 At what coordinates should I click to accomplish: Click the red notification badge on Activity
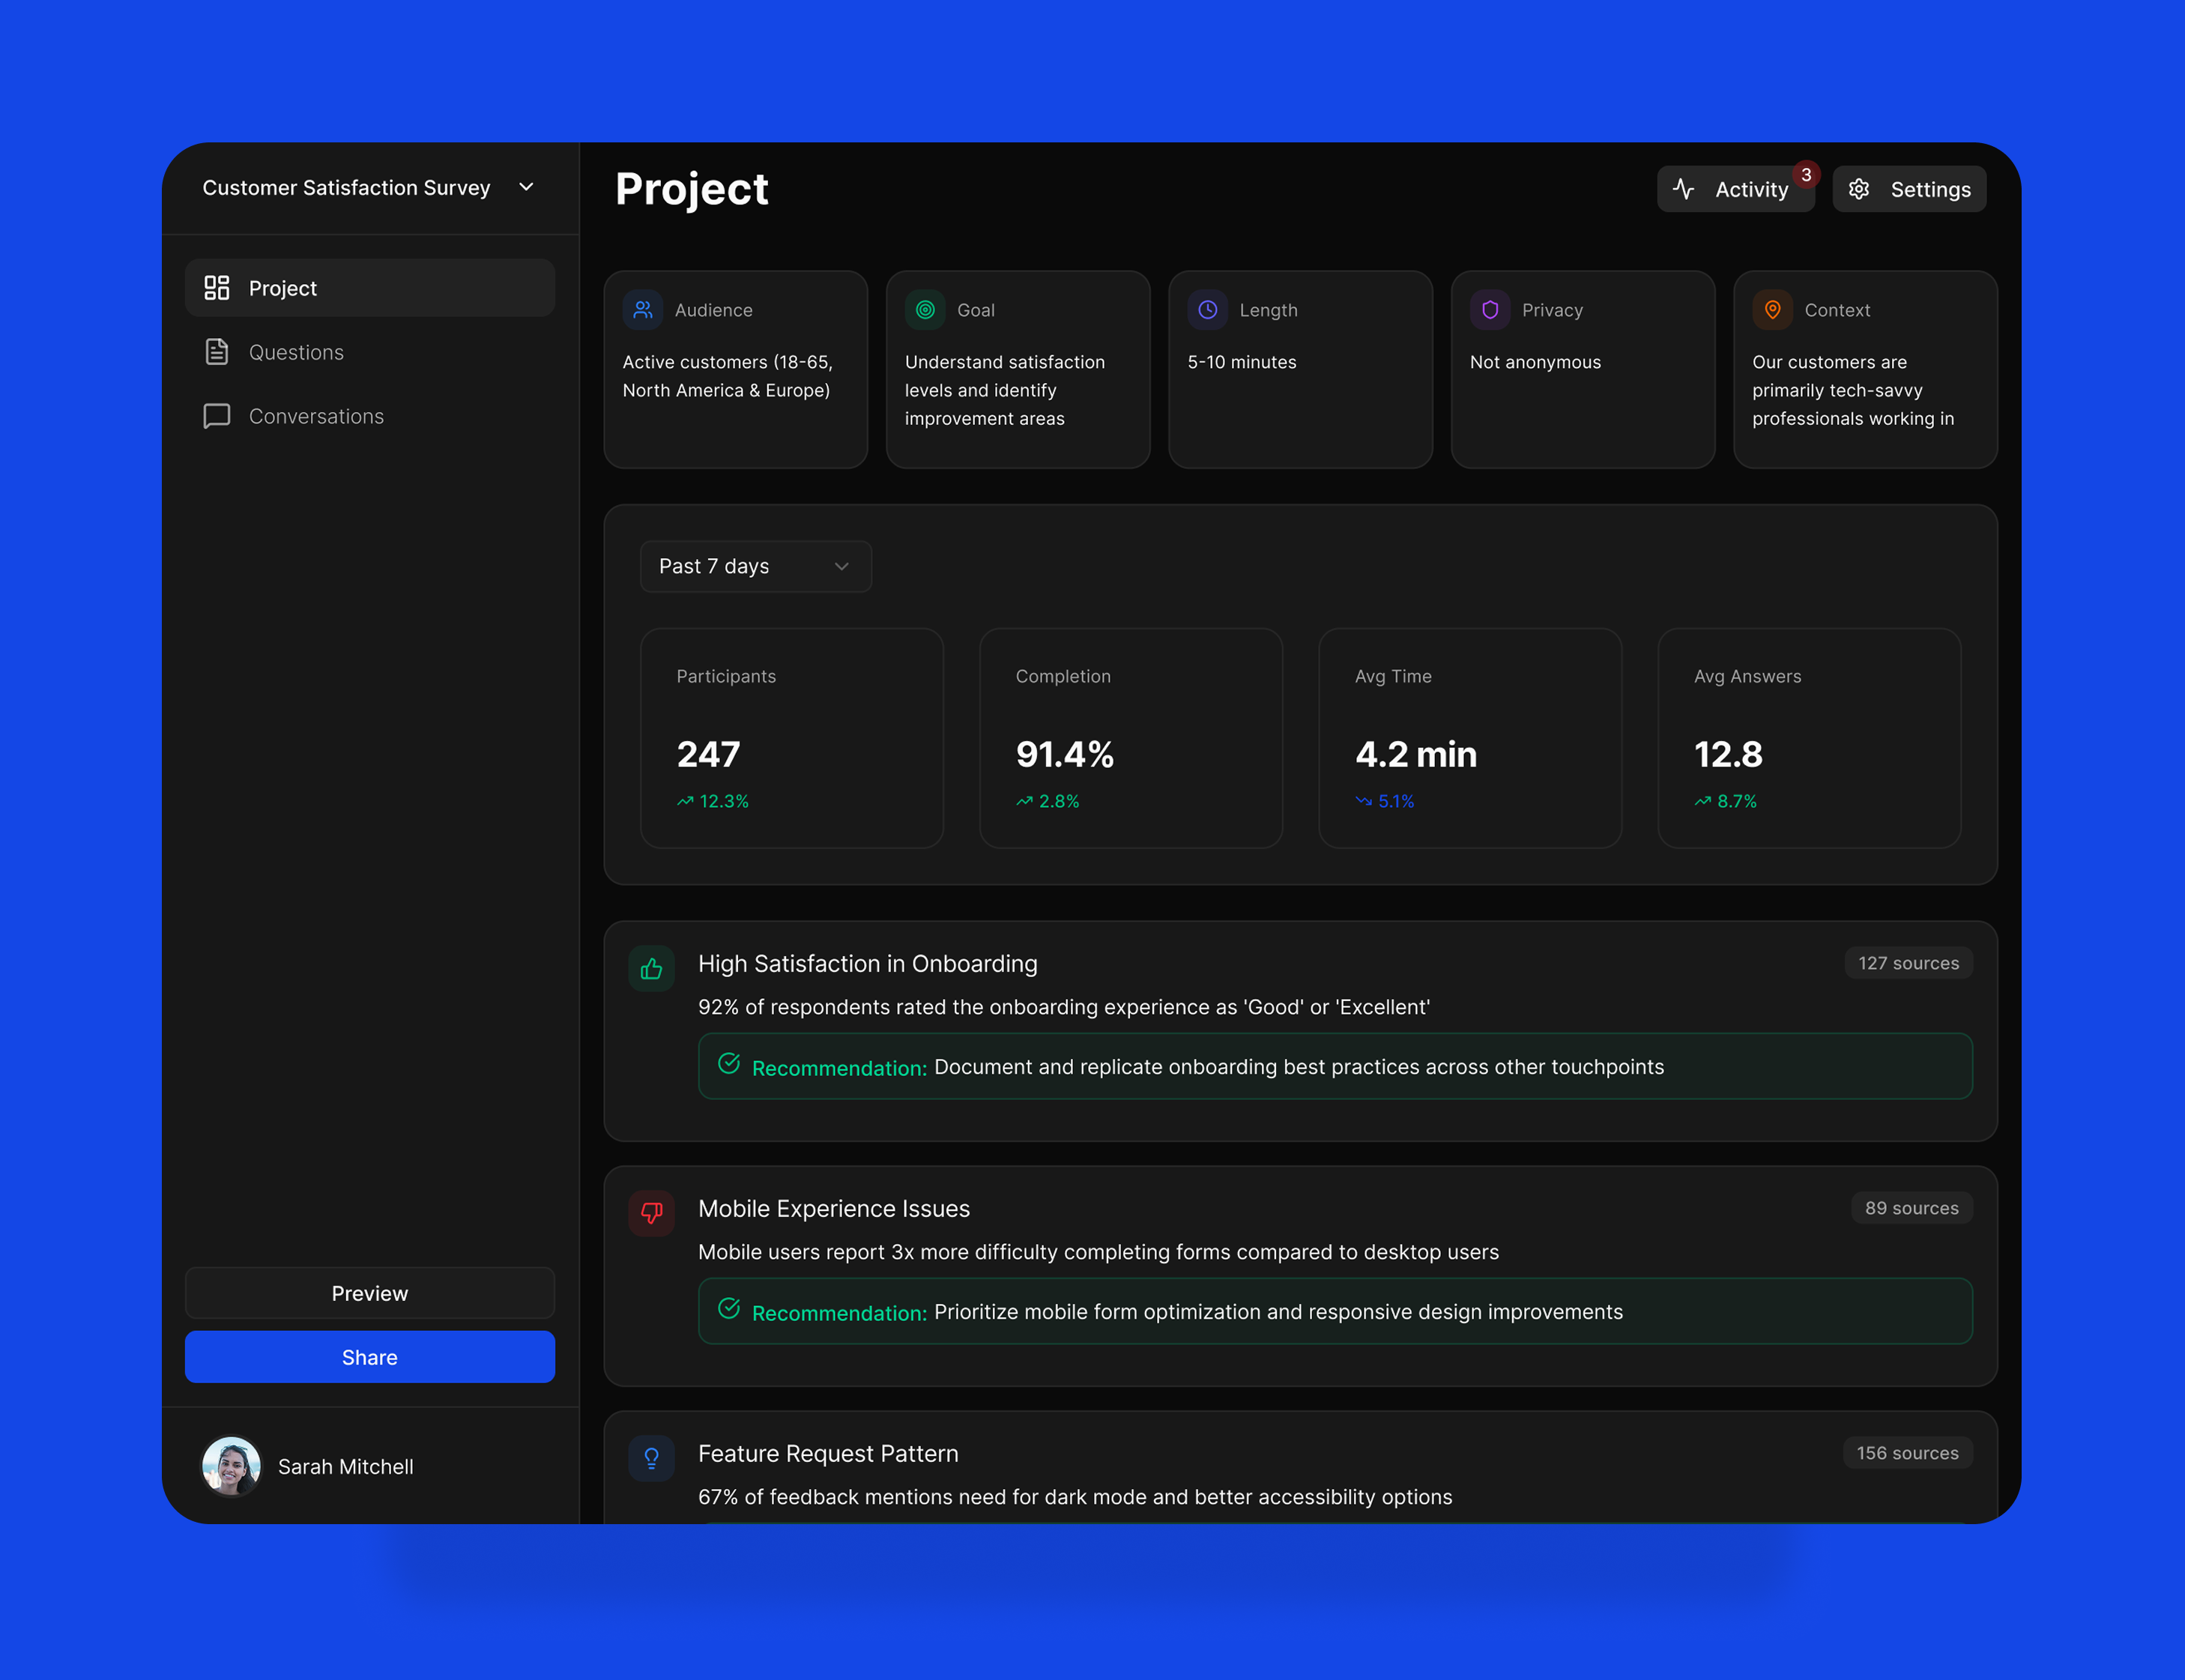click(1806, 175)
